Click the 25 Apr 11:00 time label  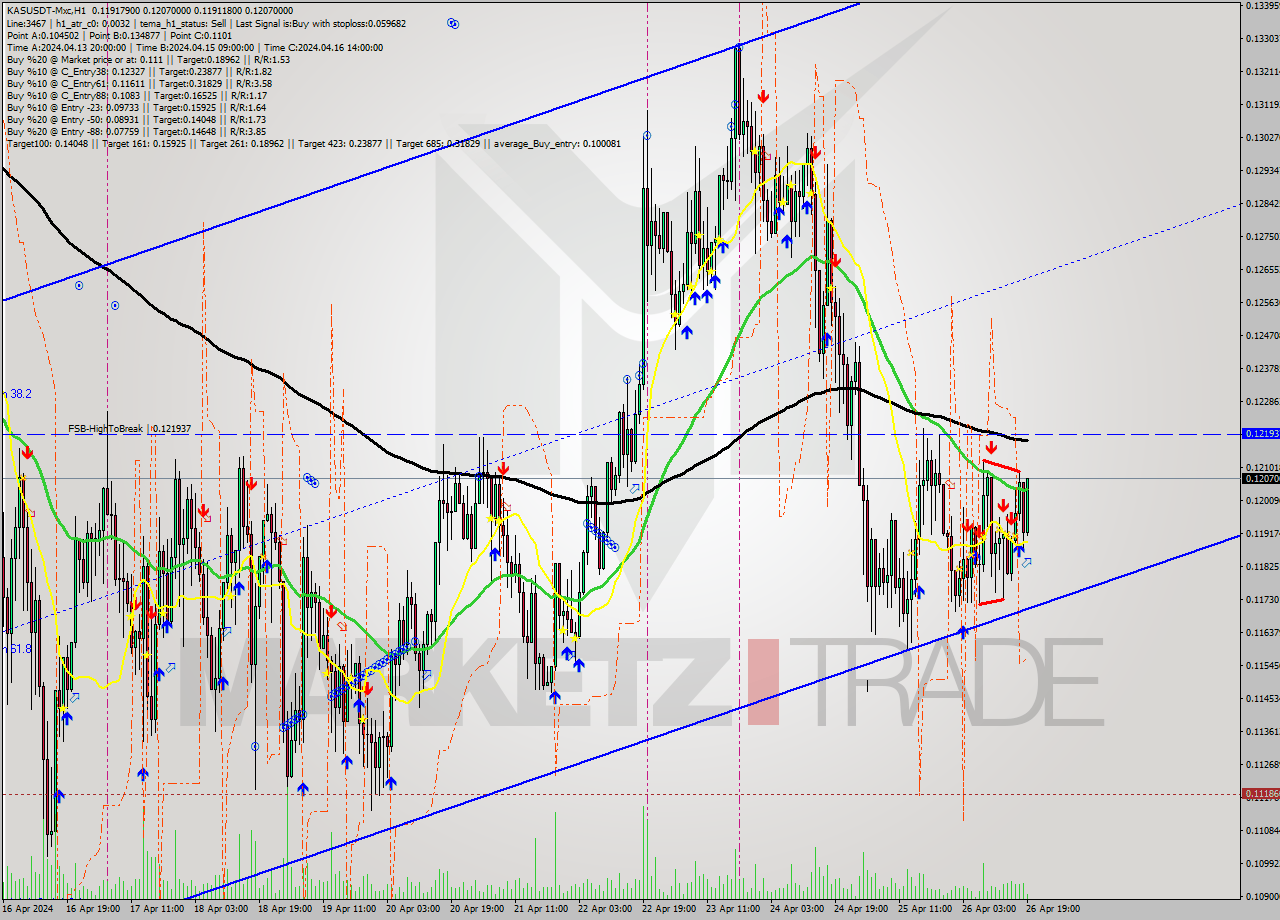[x=924, y=909]
